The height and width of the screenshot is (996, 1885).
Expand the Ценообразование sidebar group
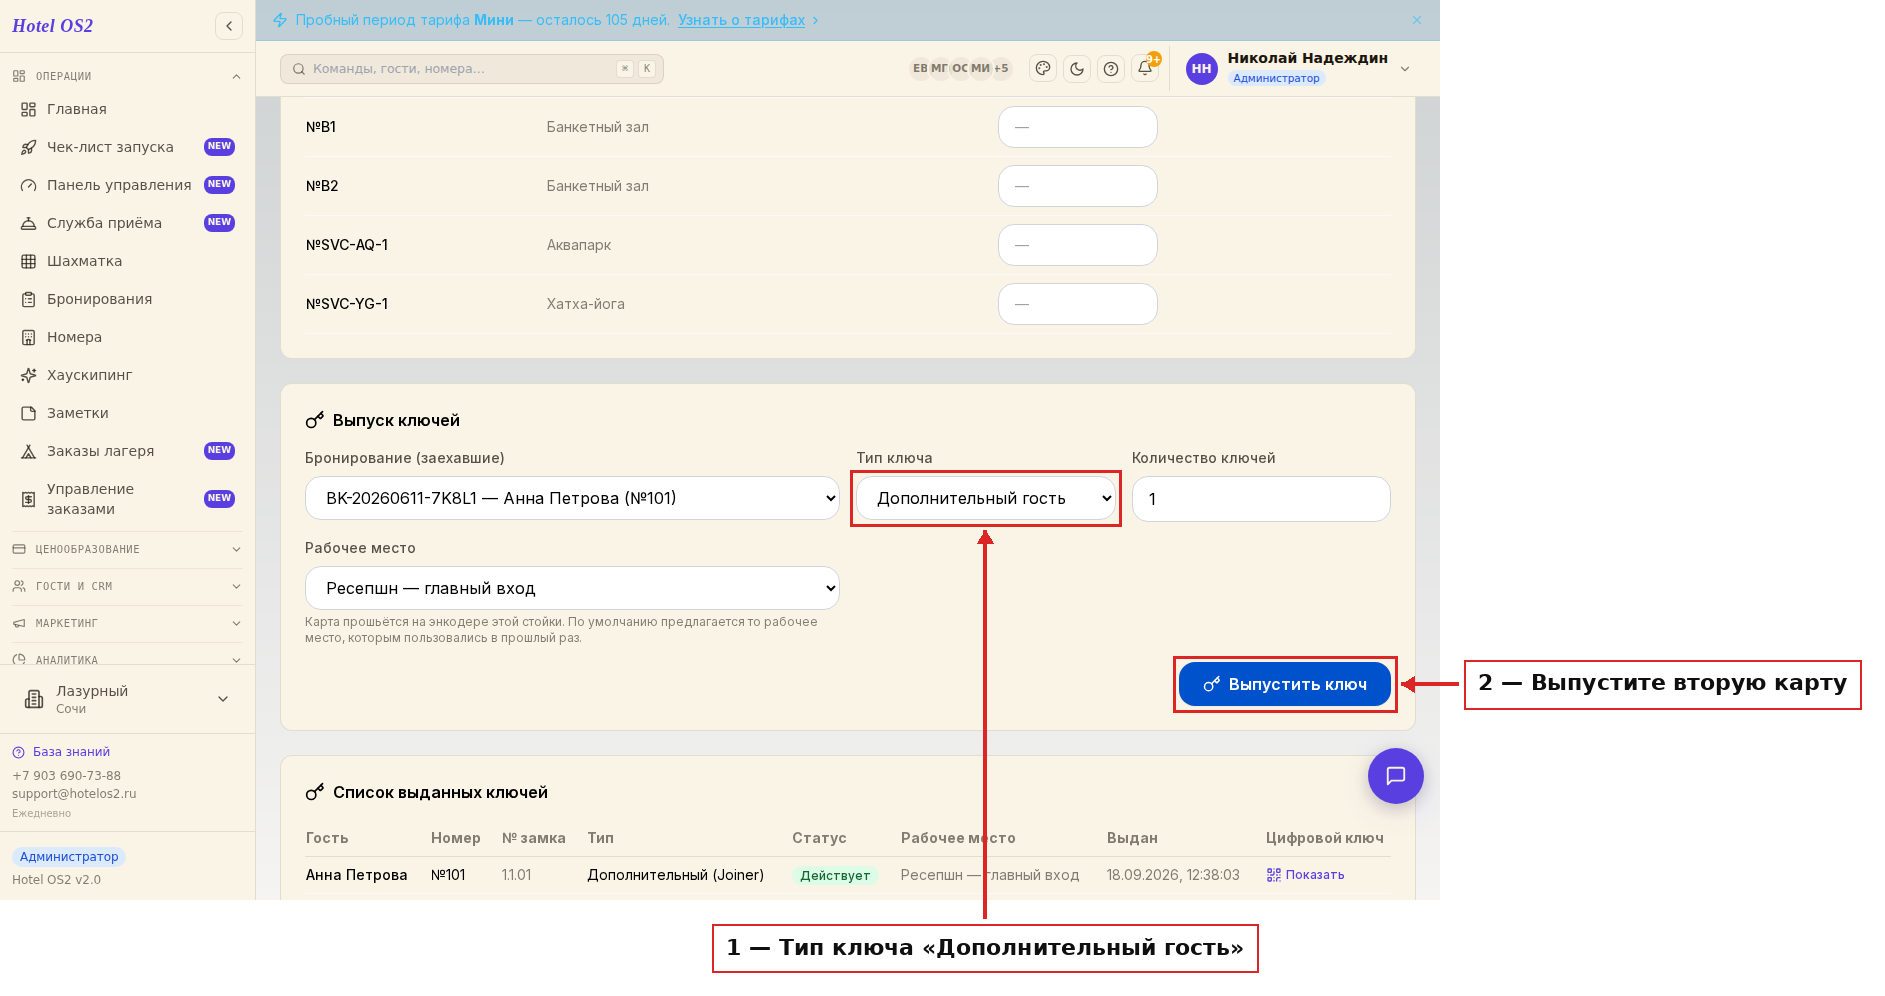127,549
